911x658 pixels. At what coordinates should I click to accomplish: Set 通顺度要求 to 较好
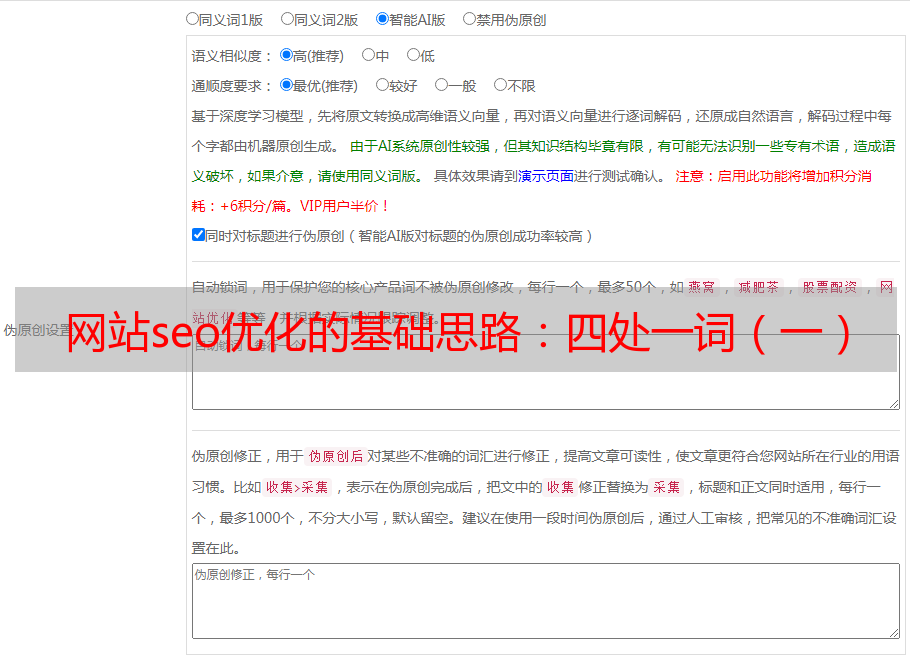(382, 85)
